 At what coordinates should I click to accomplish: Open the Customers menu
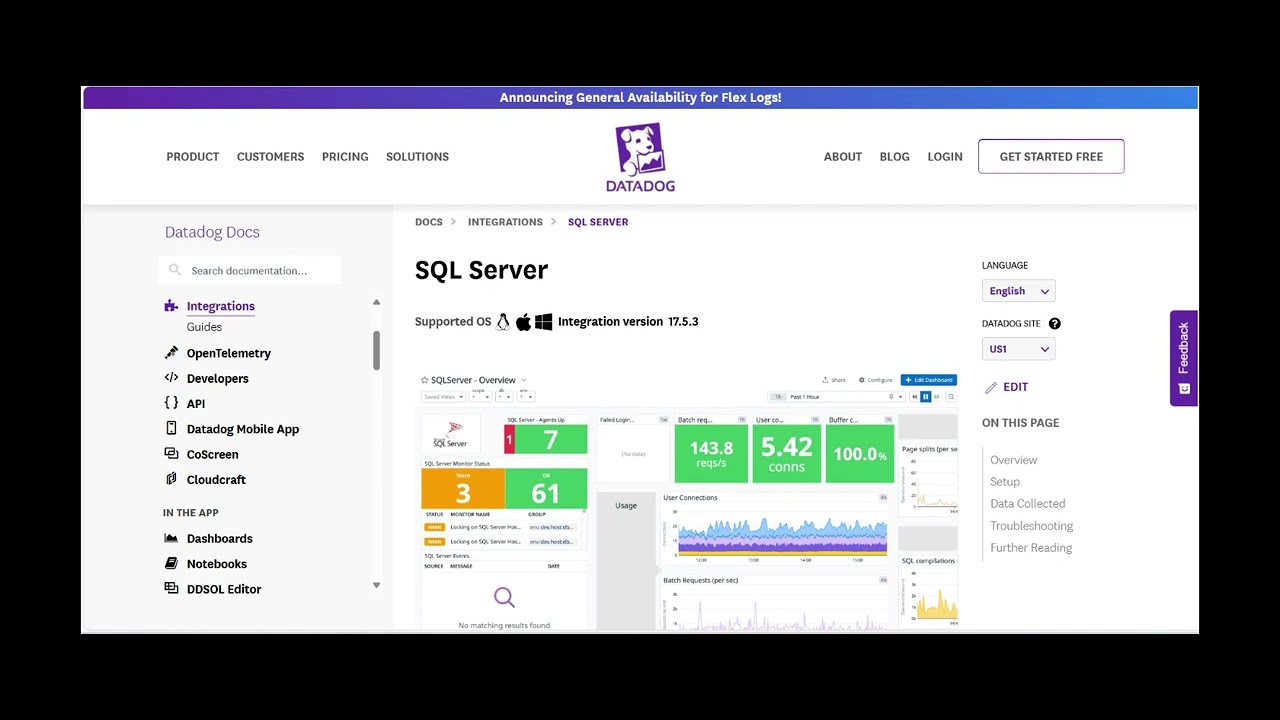pyautogui.click(x=270, y=157)
